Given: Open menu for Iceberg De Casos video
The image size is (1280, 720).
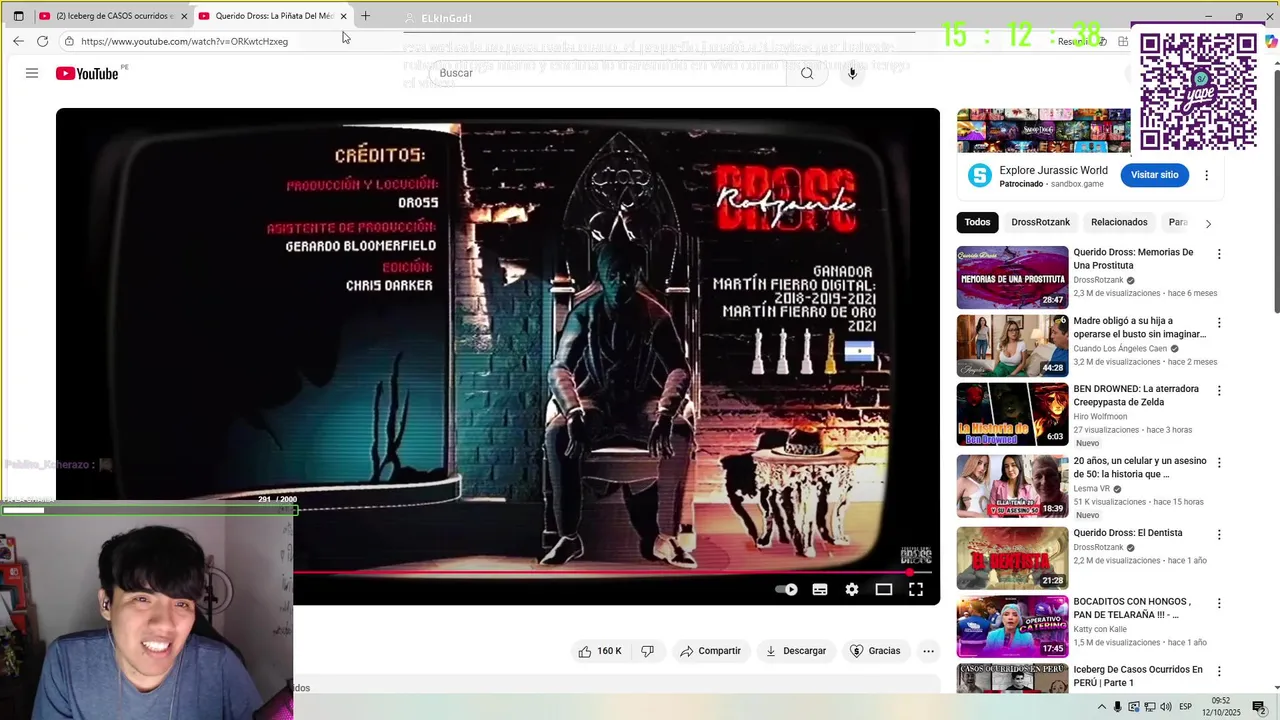Looking at the screenshot, I should [1218, 671].
